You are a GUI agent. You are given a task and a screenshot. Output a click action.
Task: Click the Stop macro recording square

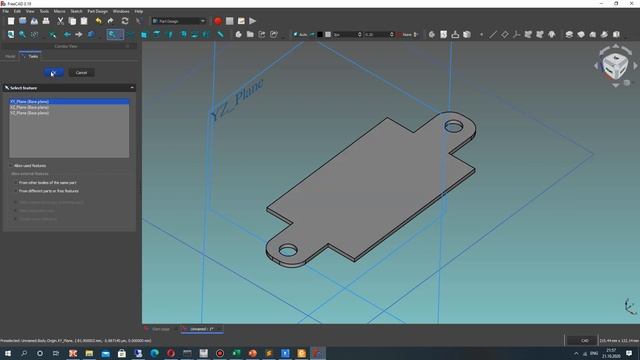click(229, 21)
